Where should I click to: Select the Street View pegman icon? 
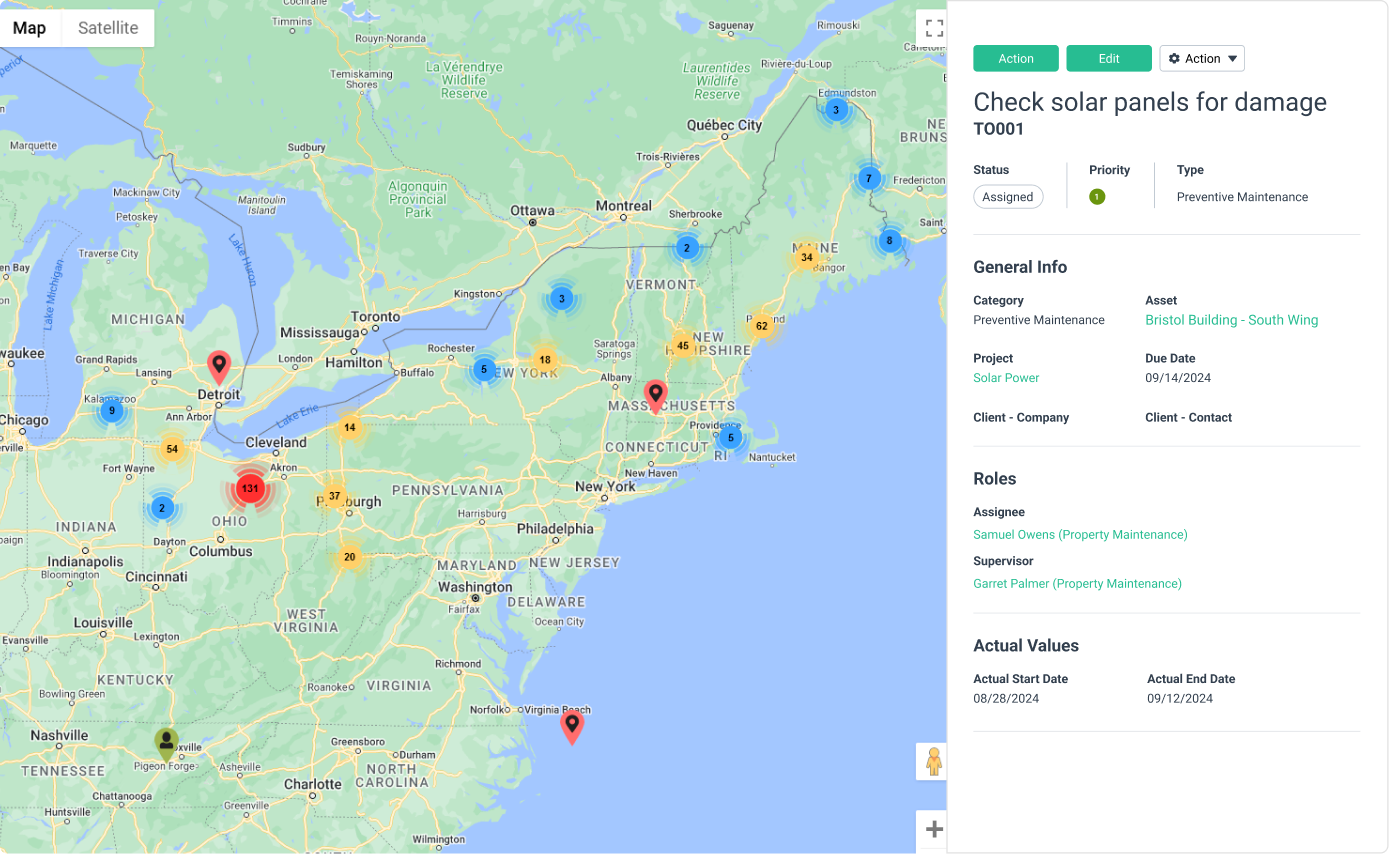[933, 762]
